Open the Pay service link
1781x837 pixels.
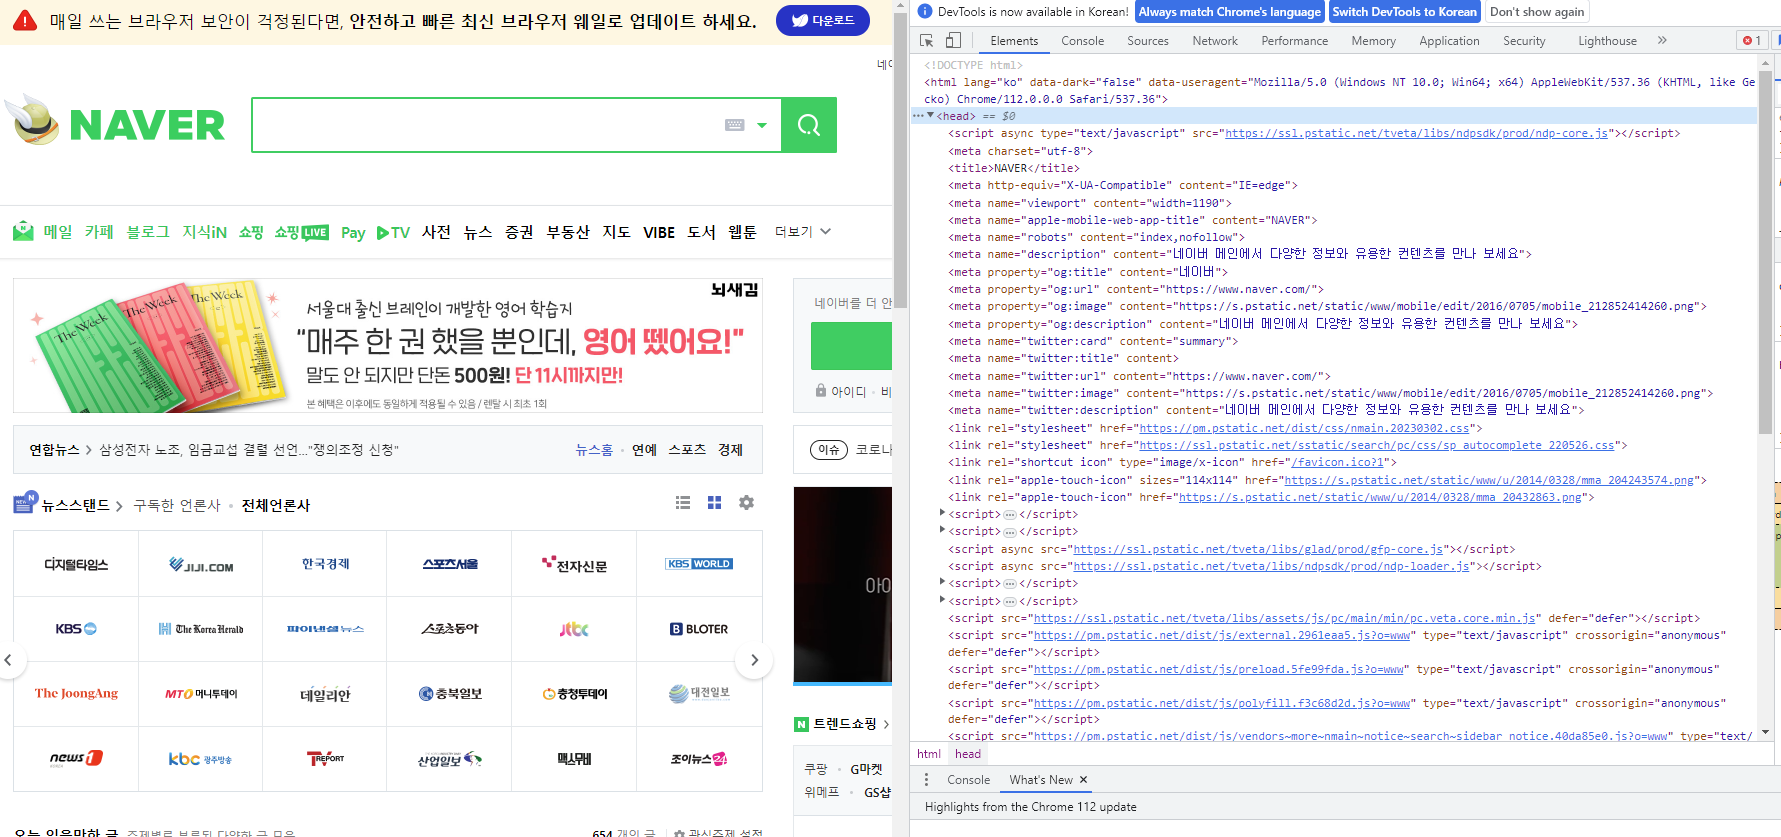click(x=353, y=232)
